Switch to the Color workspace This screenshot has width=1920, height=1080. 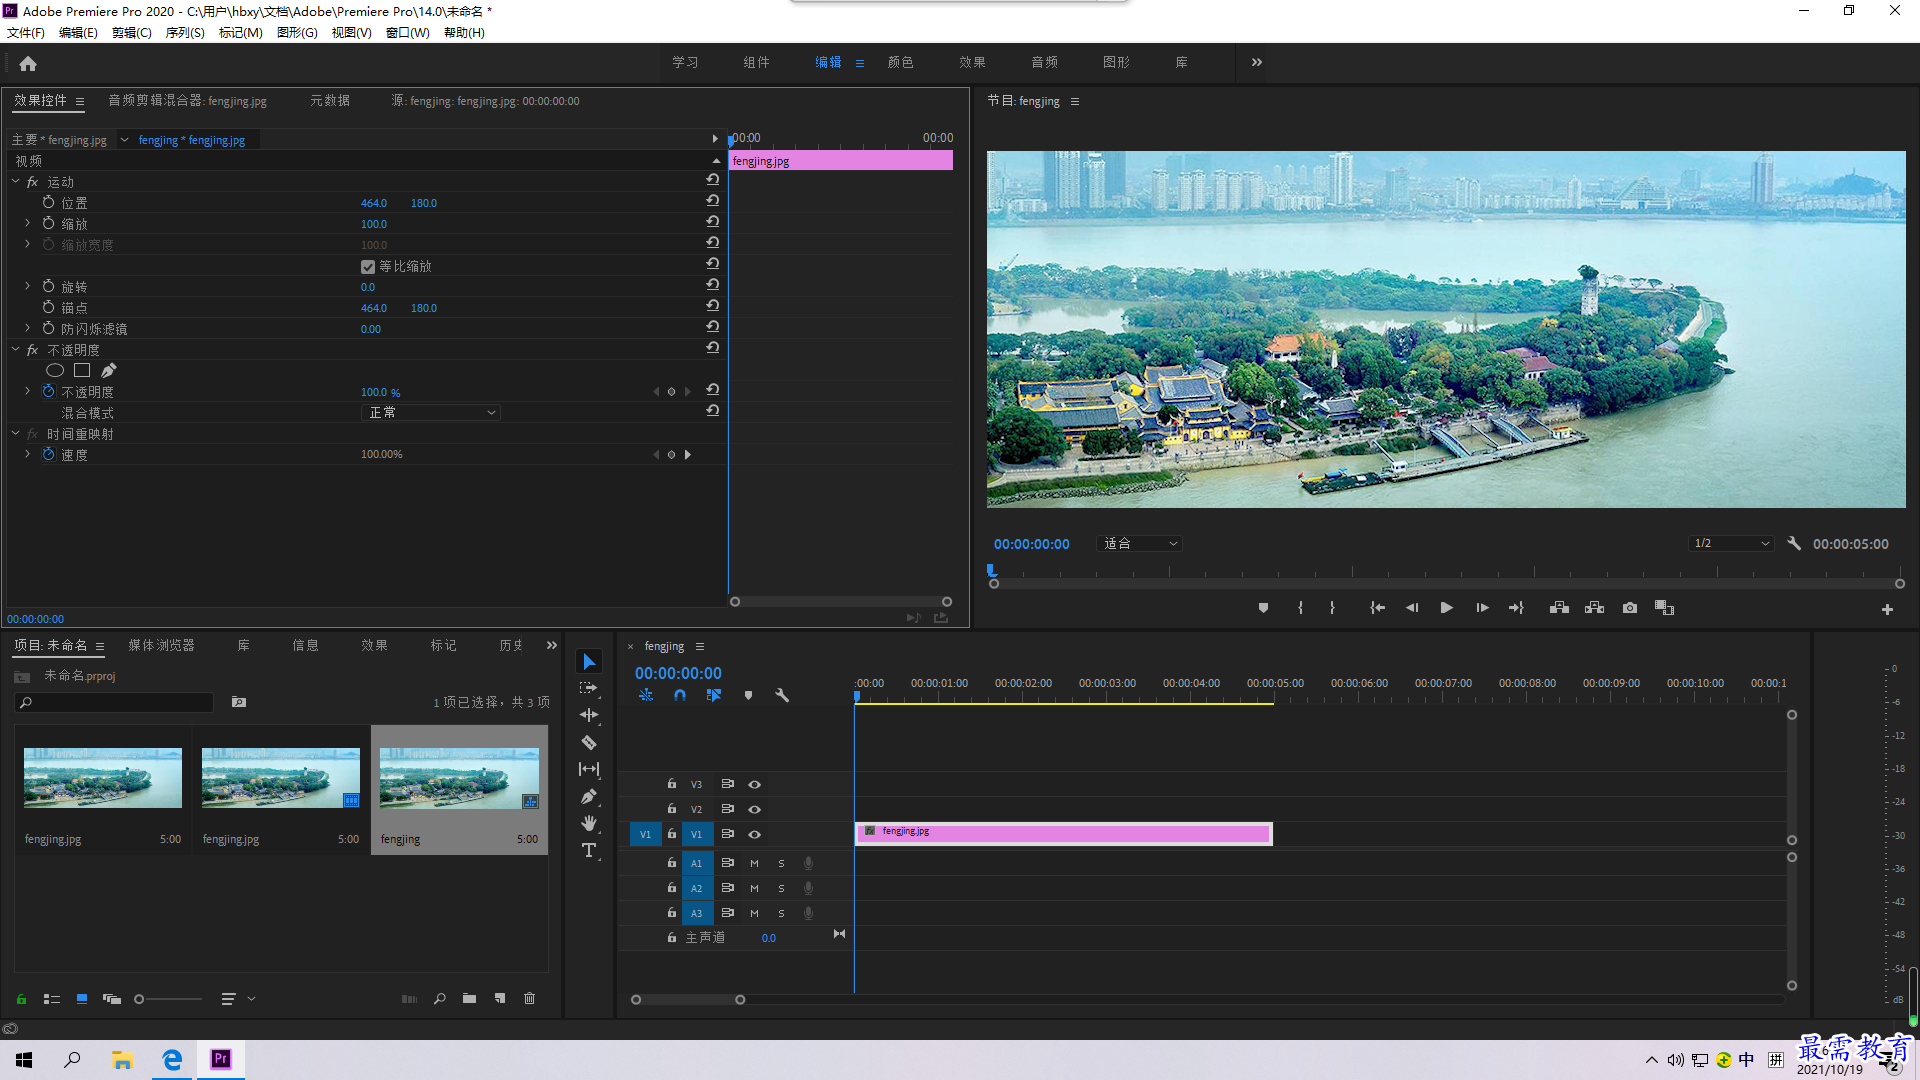900,62
